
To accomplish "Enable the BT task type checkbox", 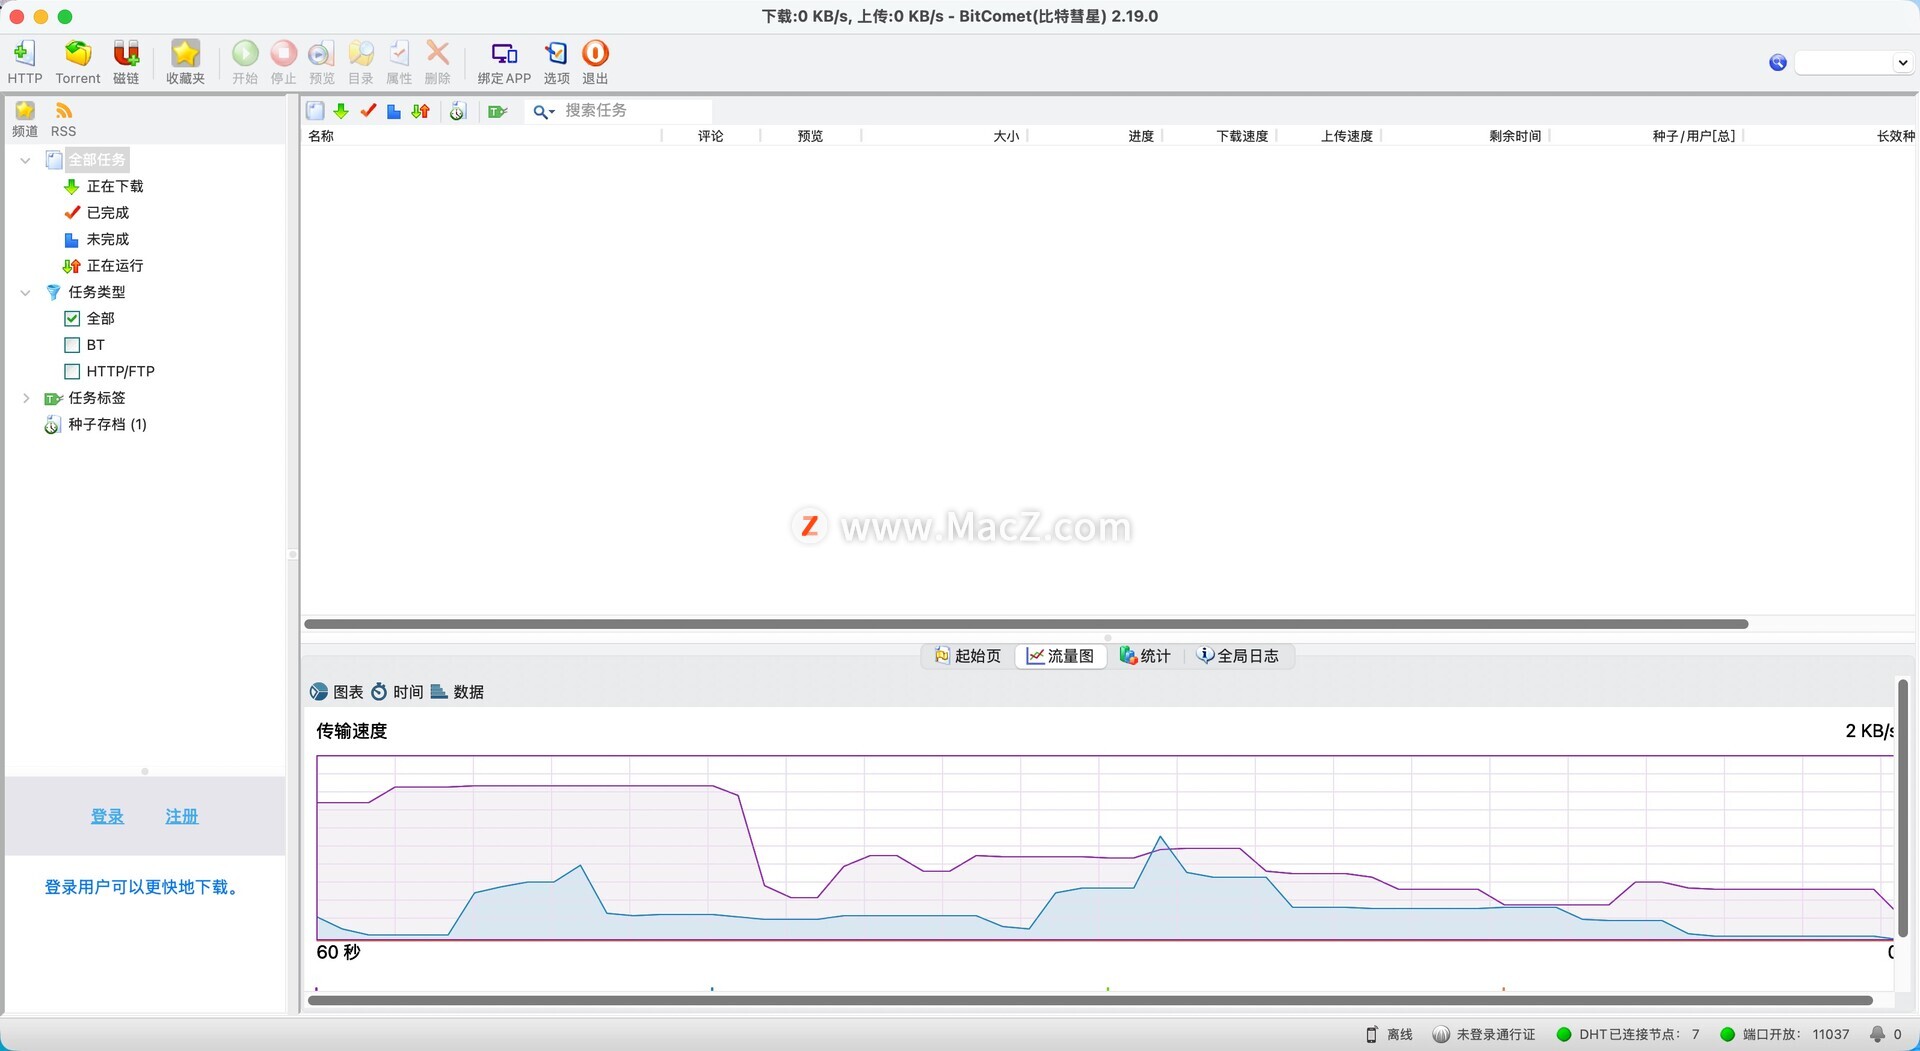I will [72, 345].
